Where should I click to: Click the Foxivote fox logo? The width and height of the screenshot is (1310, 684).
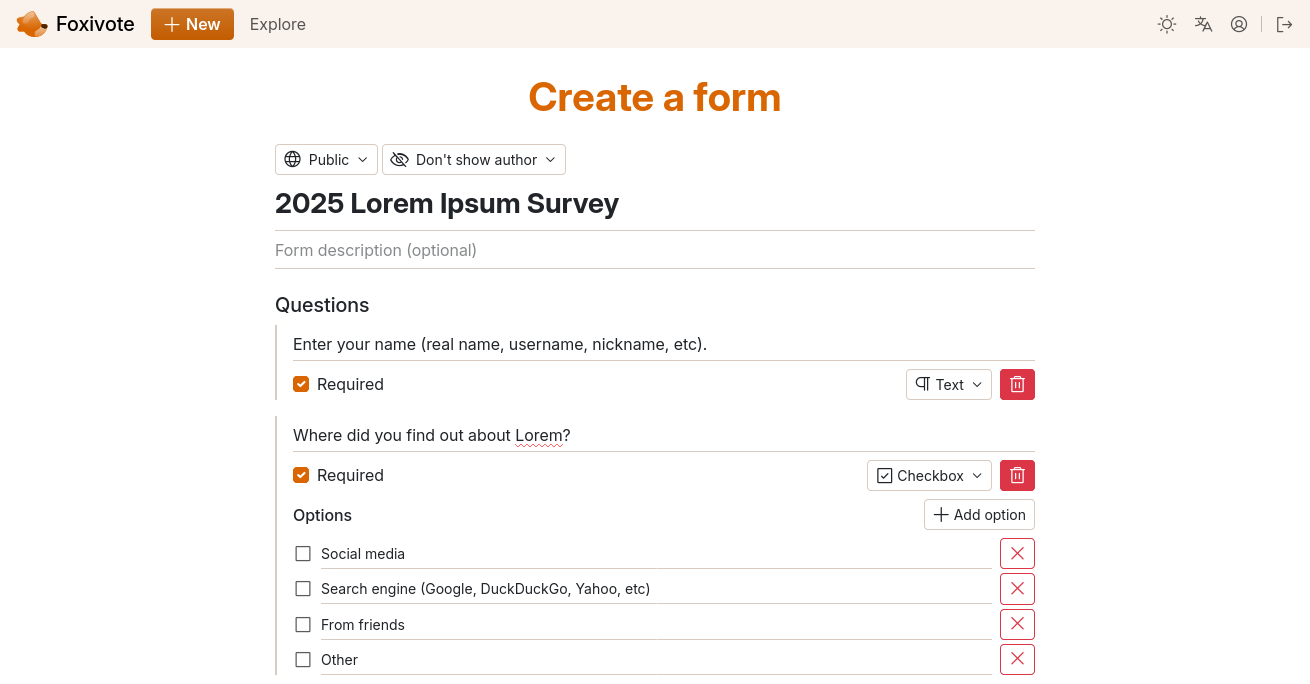(32, 24)
